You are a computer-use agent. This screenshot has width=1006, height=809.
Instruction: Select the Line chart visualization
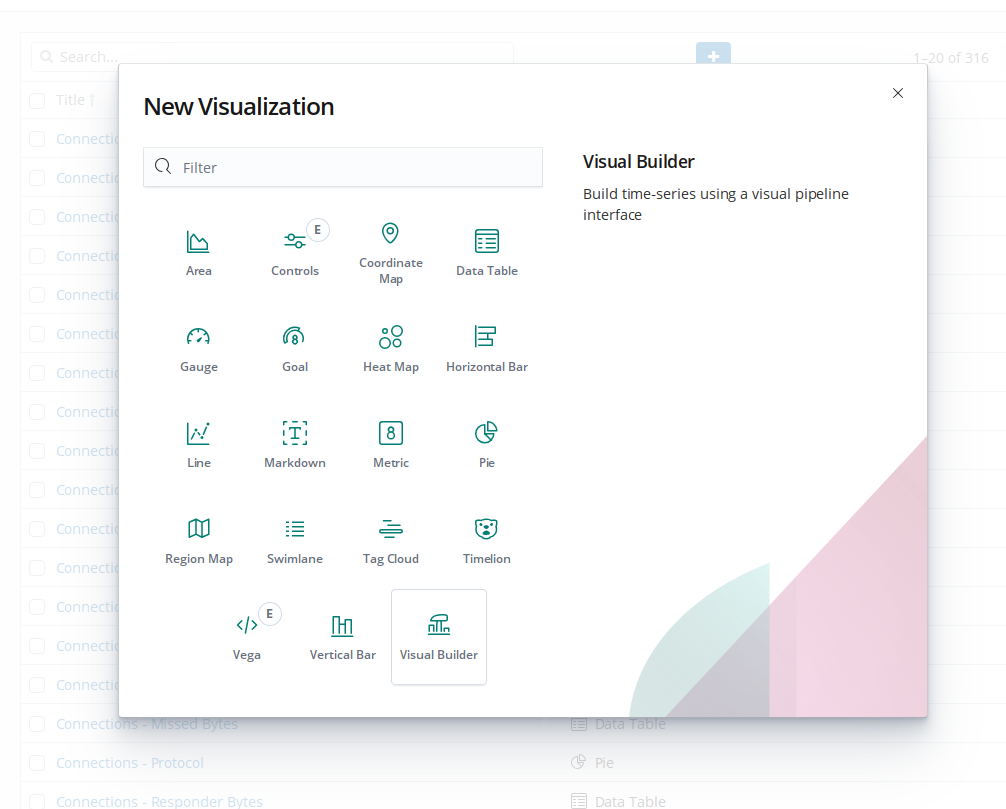pyautogui.click(x=198, y=445)
